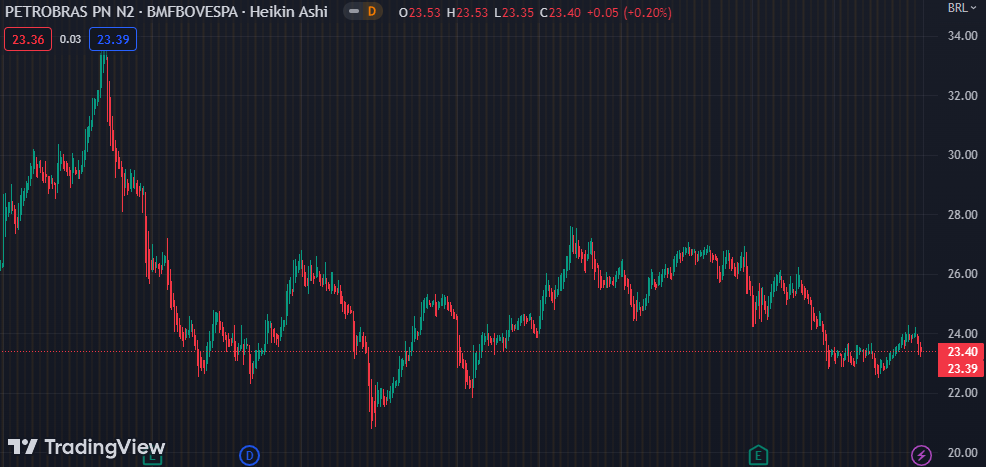The height and width of the screenshot is (467, 986).
Task: Click the 34.00 price axis label
Action: coord(962,36)
